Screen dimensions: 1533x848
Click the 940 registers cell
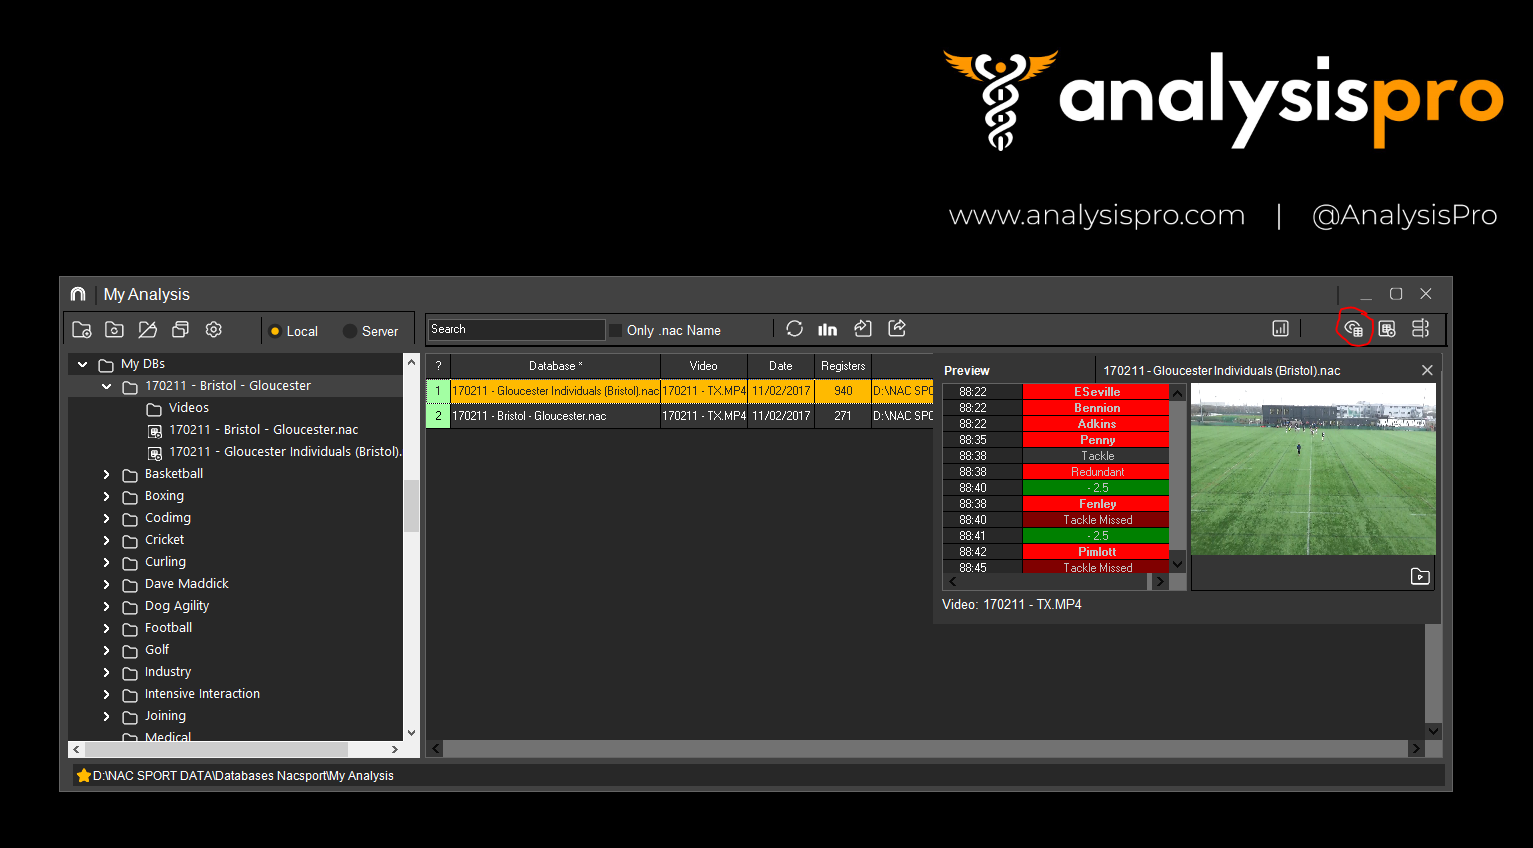[x=843, y=391]
